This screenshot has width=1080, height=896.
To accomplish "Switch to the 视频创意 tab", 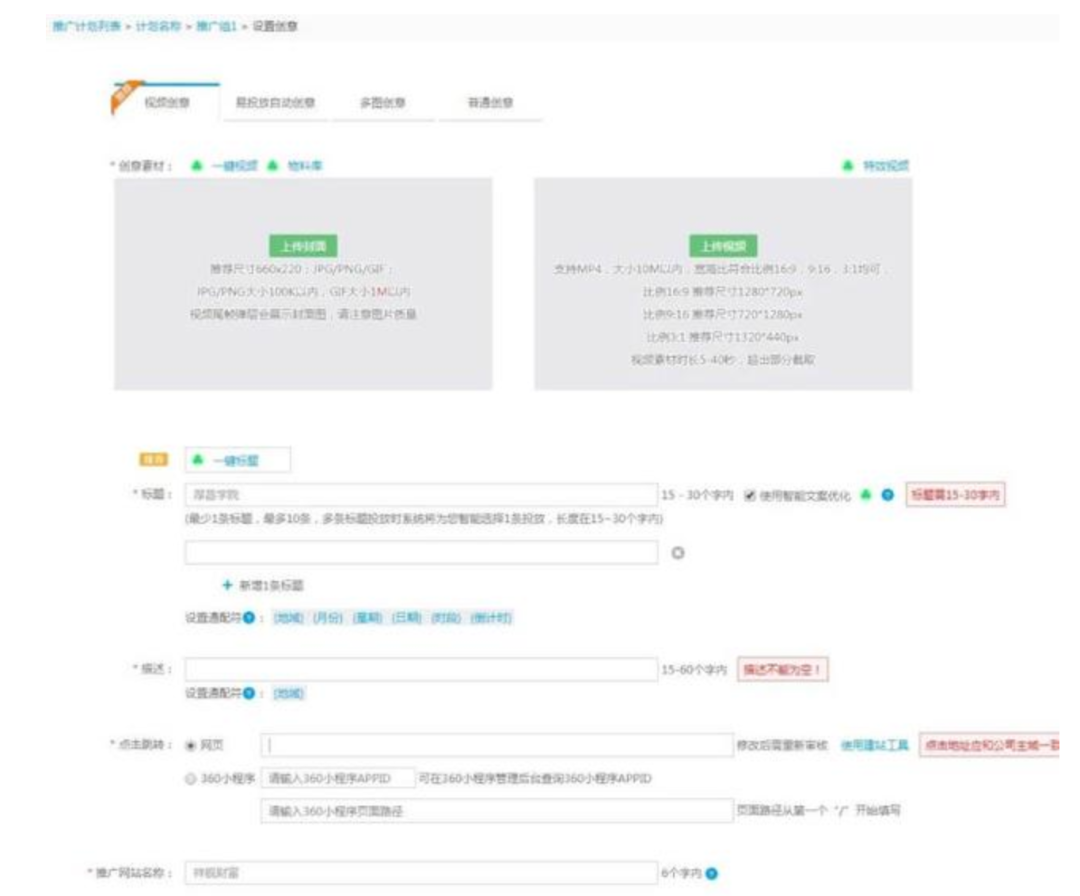I will coord(167,103).
